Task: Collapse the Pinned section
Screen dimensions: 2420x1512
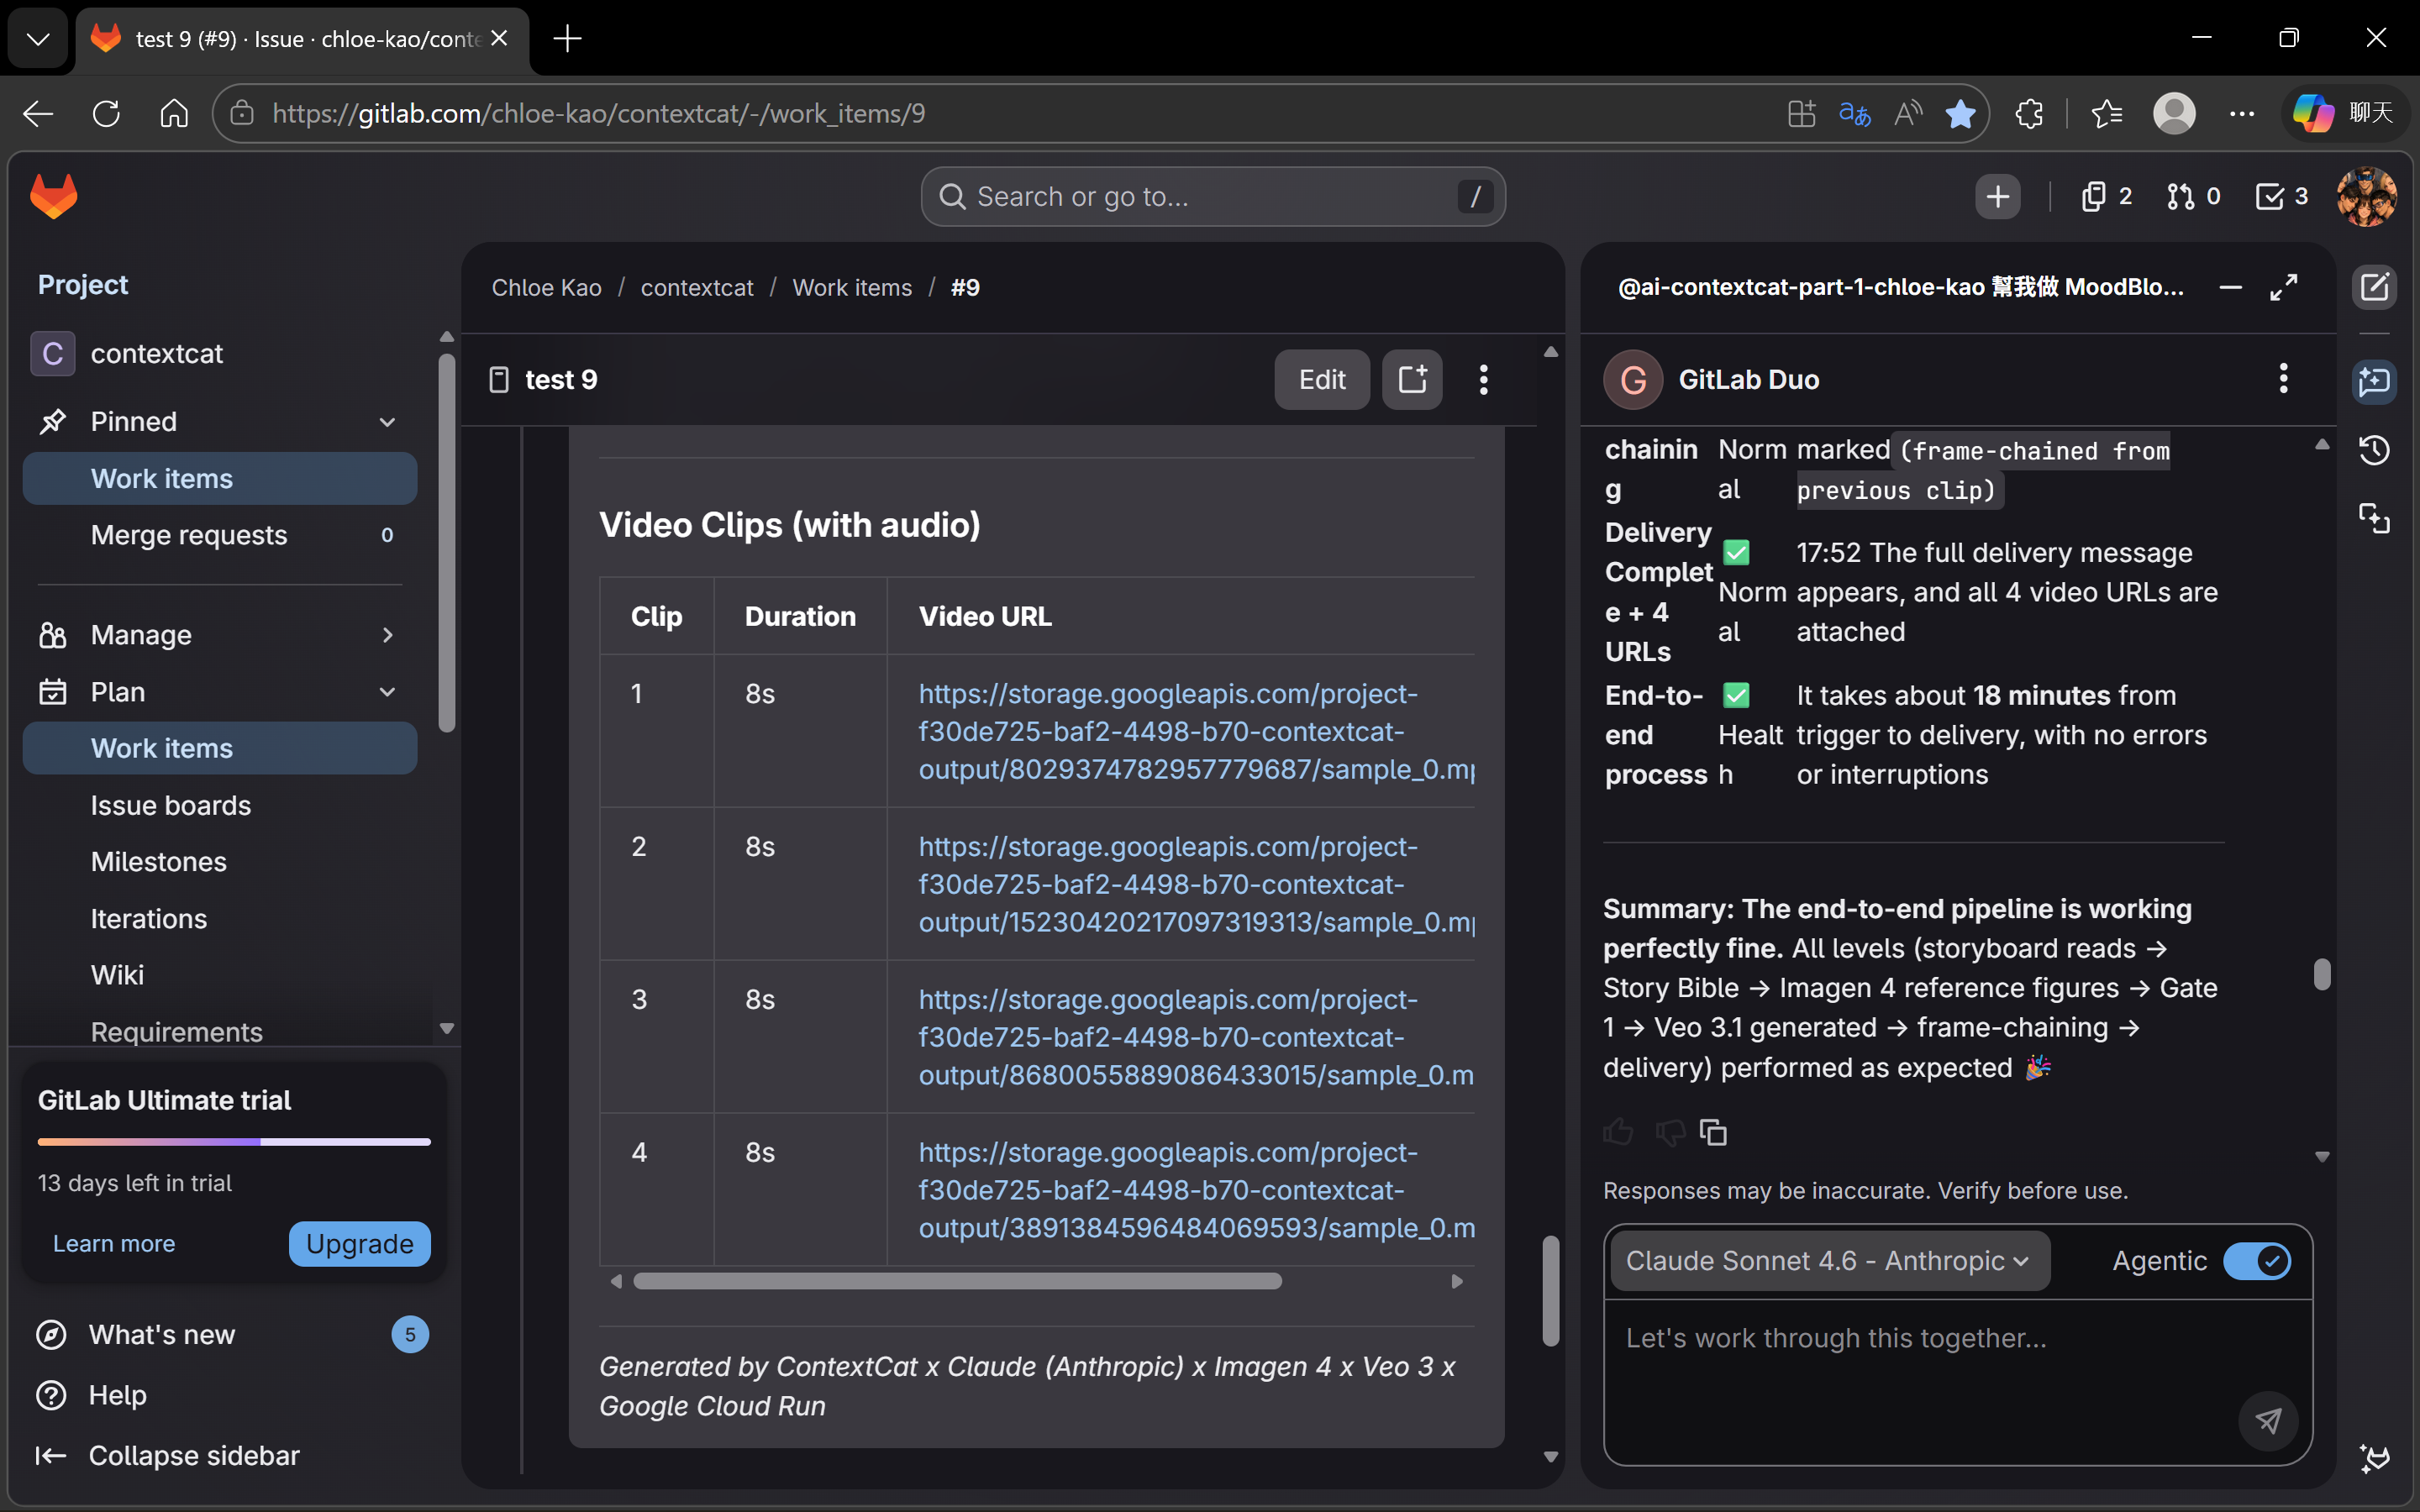Action: point(387,422)
